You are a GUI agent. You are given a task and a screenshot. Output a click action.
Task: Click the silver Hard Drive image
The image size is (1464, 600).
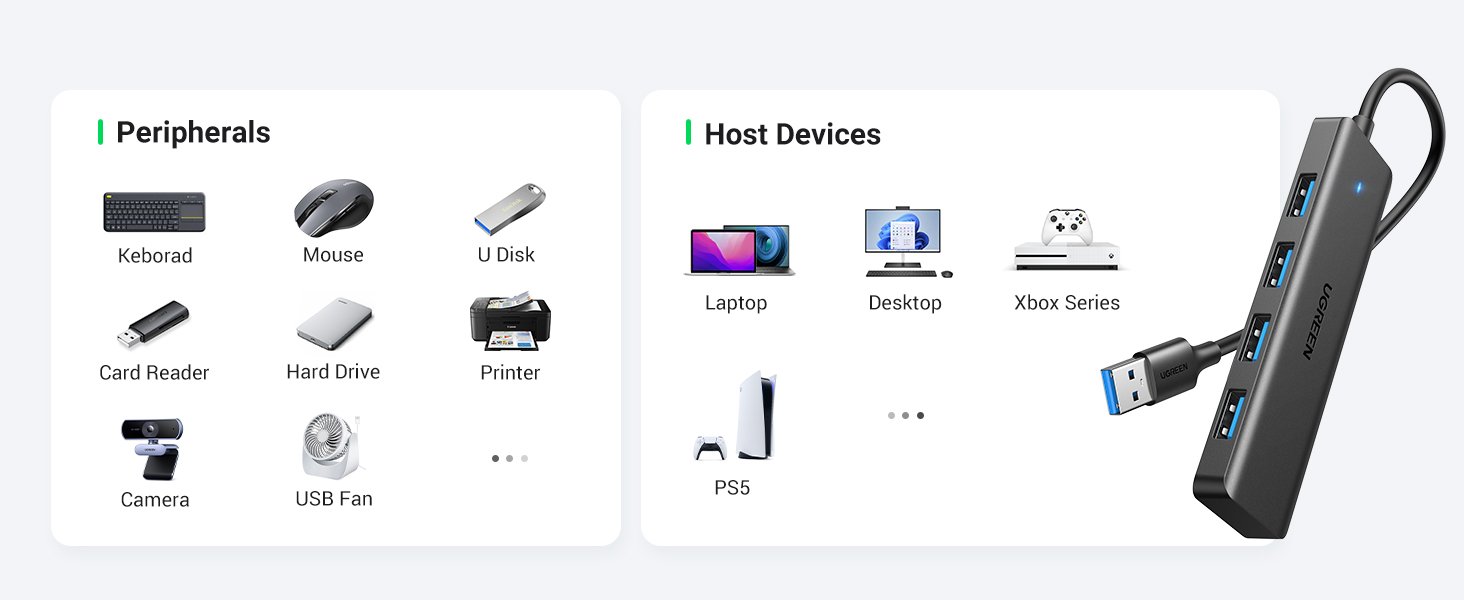[334, 322]
